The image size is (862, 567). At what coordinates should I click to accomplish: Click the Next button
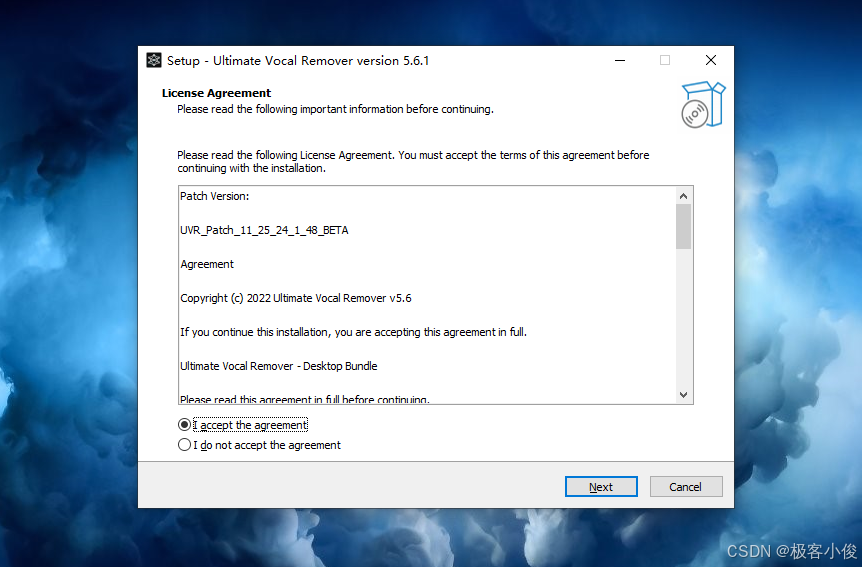601,487
